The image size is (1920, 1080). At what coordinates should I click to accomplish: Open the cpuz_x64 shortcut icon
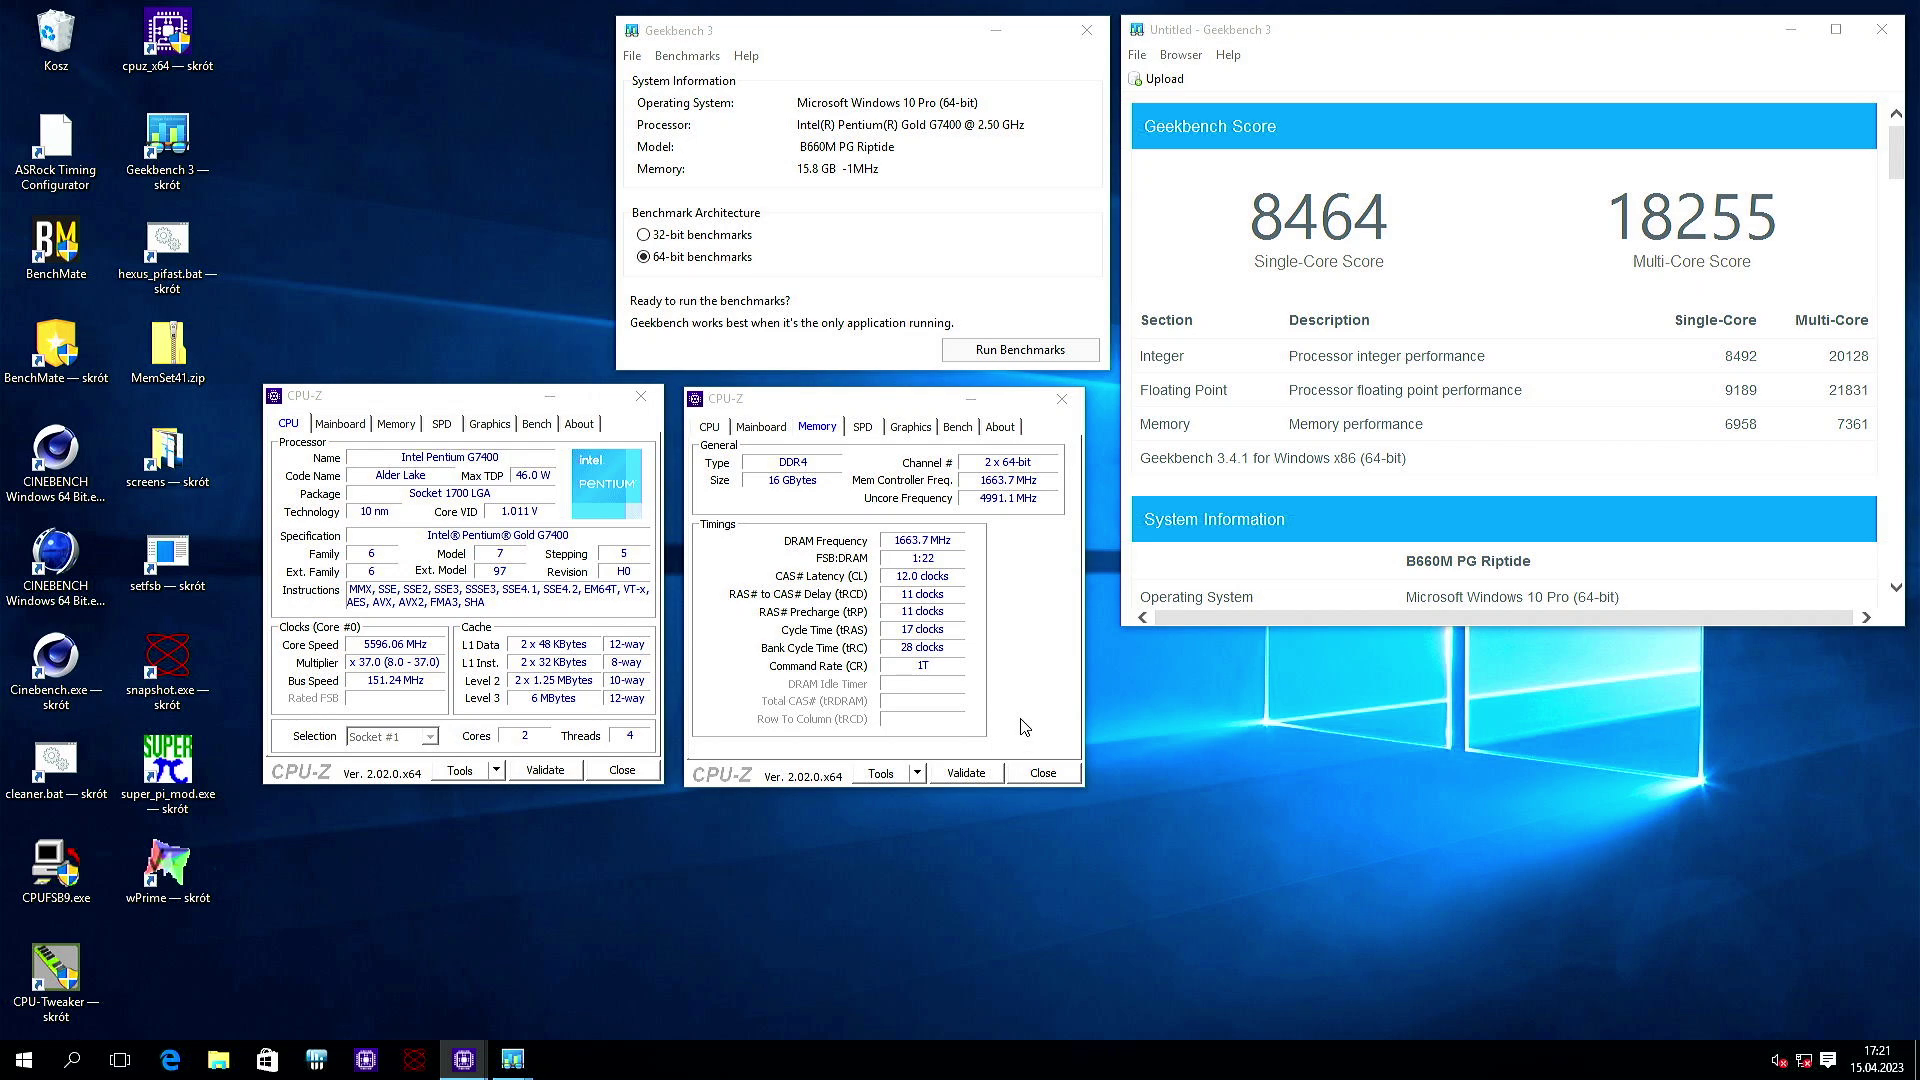pos(167,32)
